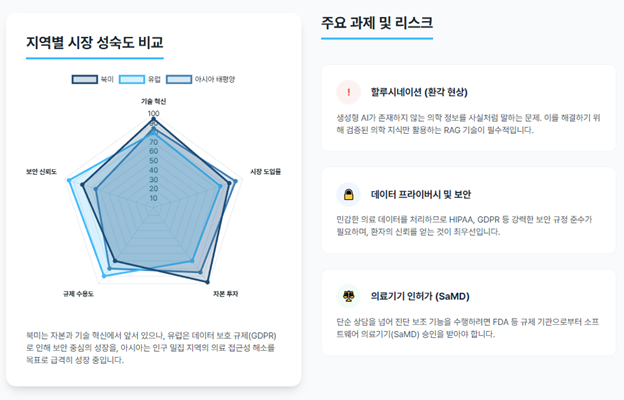This screenshot has height=400, width=624.
Task: Toggle the 아시아 태평양 legend series
Action: 201,79
